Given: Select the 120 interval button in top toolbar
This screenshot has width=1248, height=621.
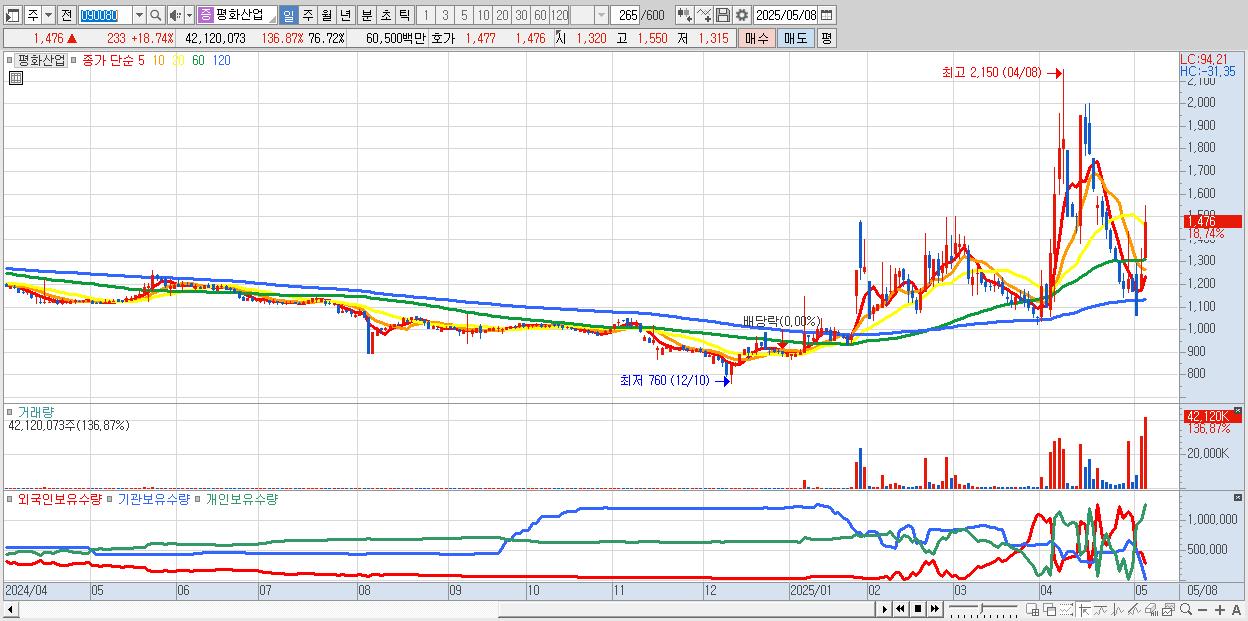Looking at the screenshot, I should [560, 15].
